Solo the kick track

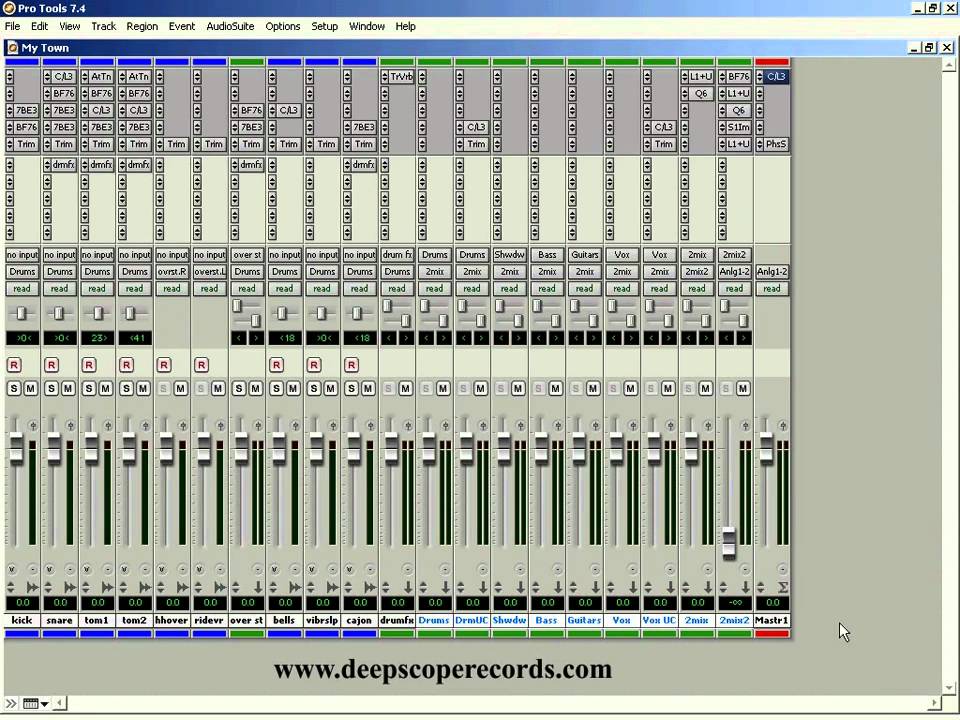point(14,389)
